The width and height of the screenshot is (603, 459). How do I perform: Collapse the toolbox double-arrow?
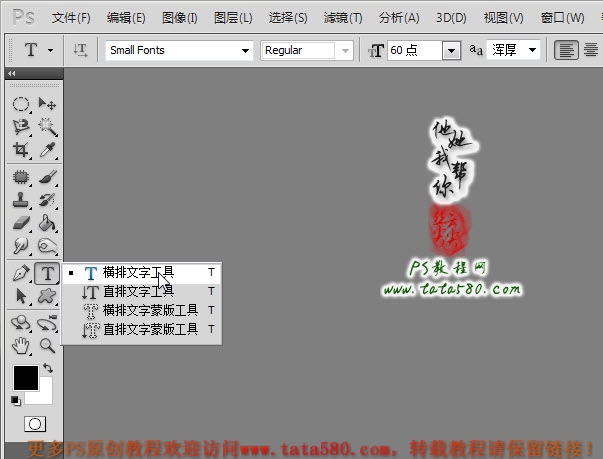[x=12, y=73]
